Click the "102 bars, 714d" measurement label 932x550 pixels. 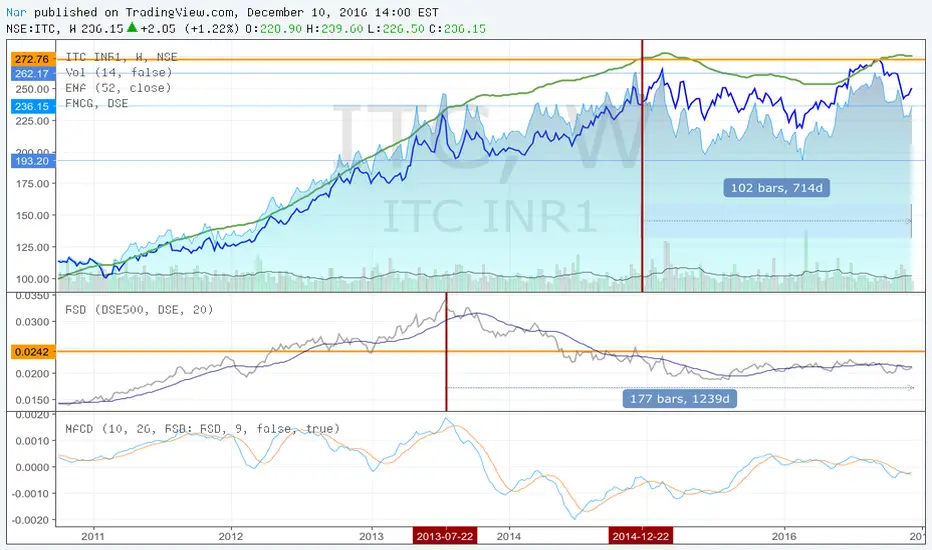pos(776,188)
